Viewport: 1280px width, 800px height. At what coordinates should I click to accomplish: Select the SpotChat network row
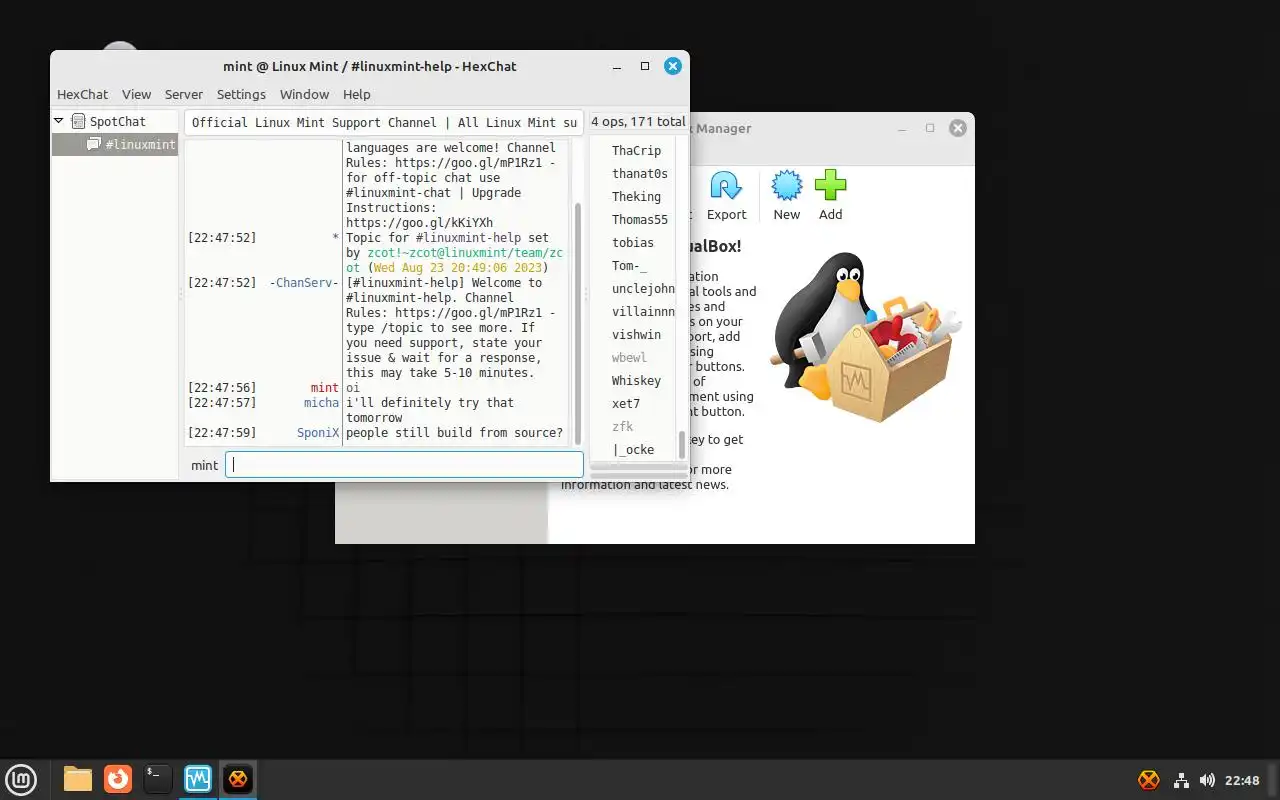pyautogui.click(x=114, y=121)
